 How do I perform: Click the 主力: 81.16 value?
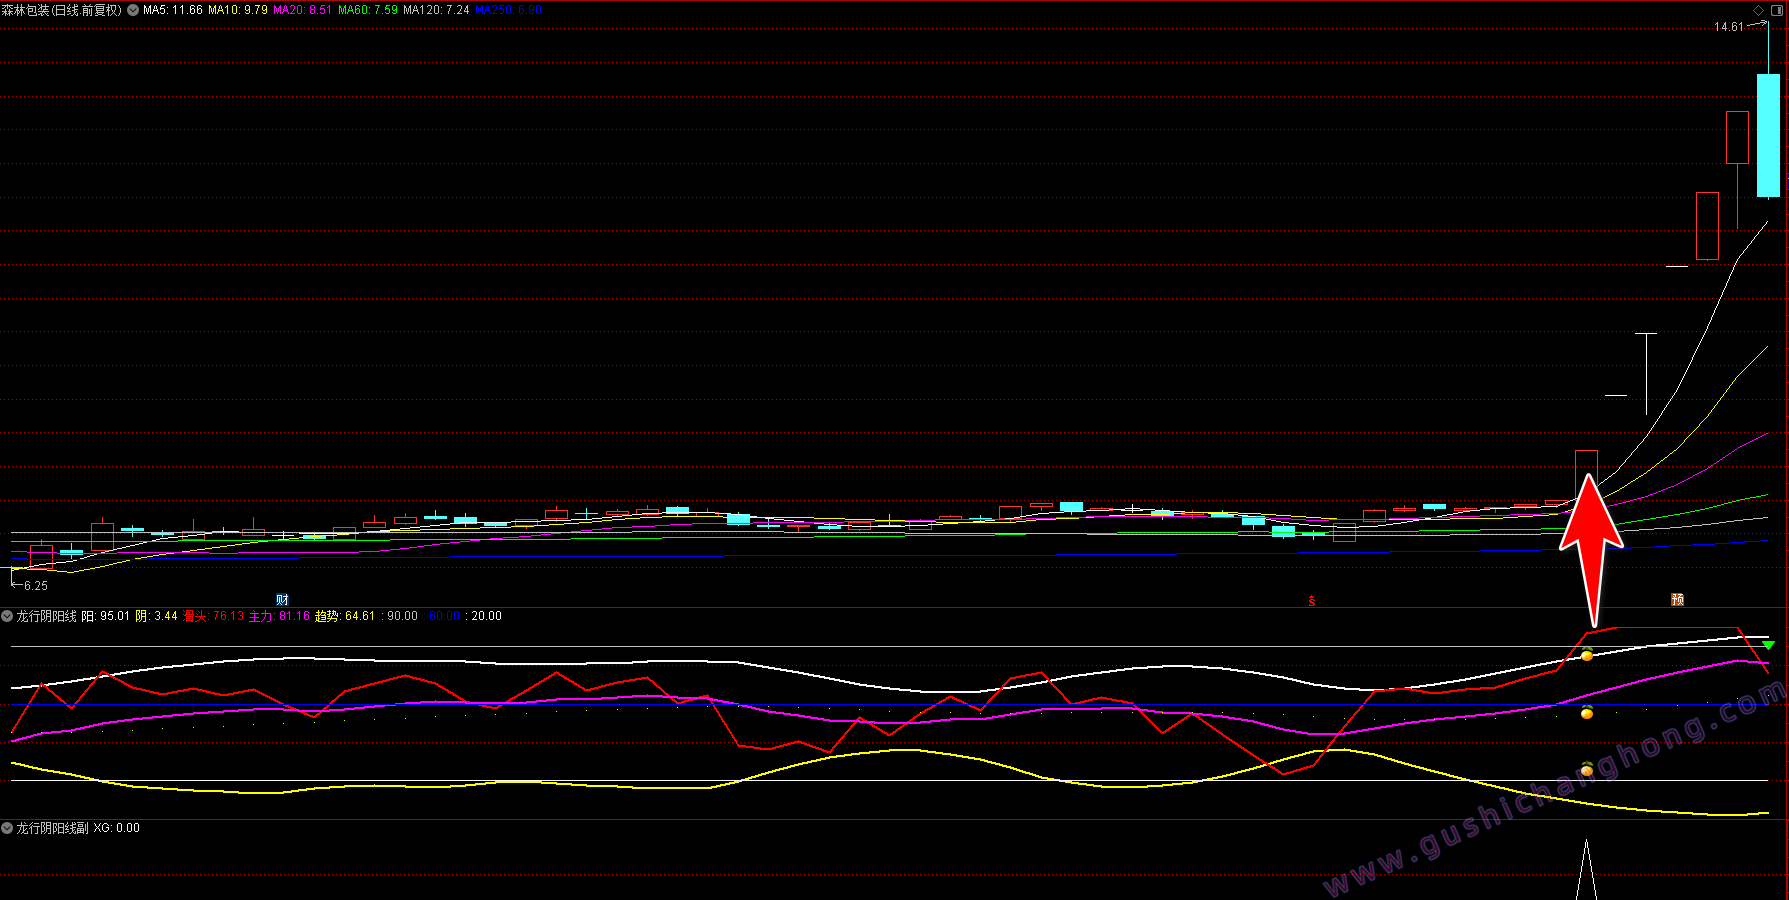click(x=280, y=616)
